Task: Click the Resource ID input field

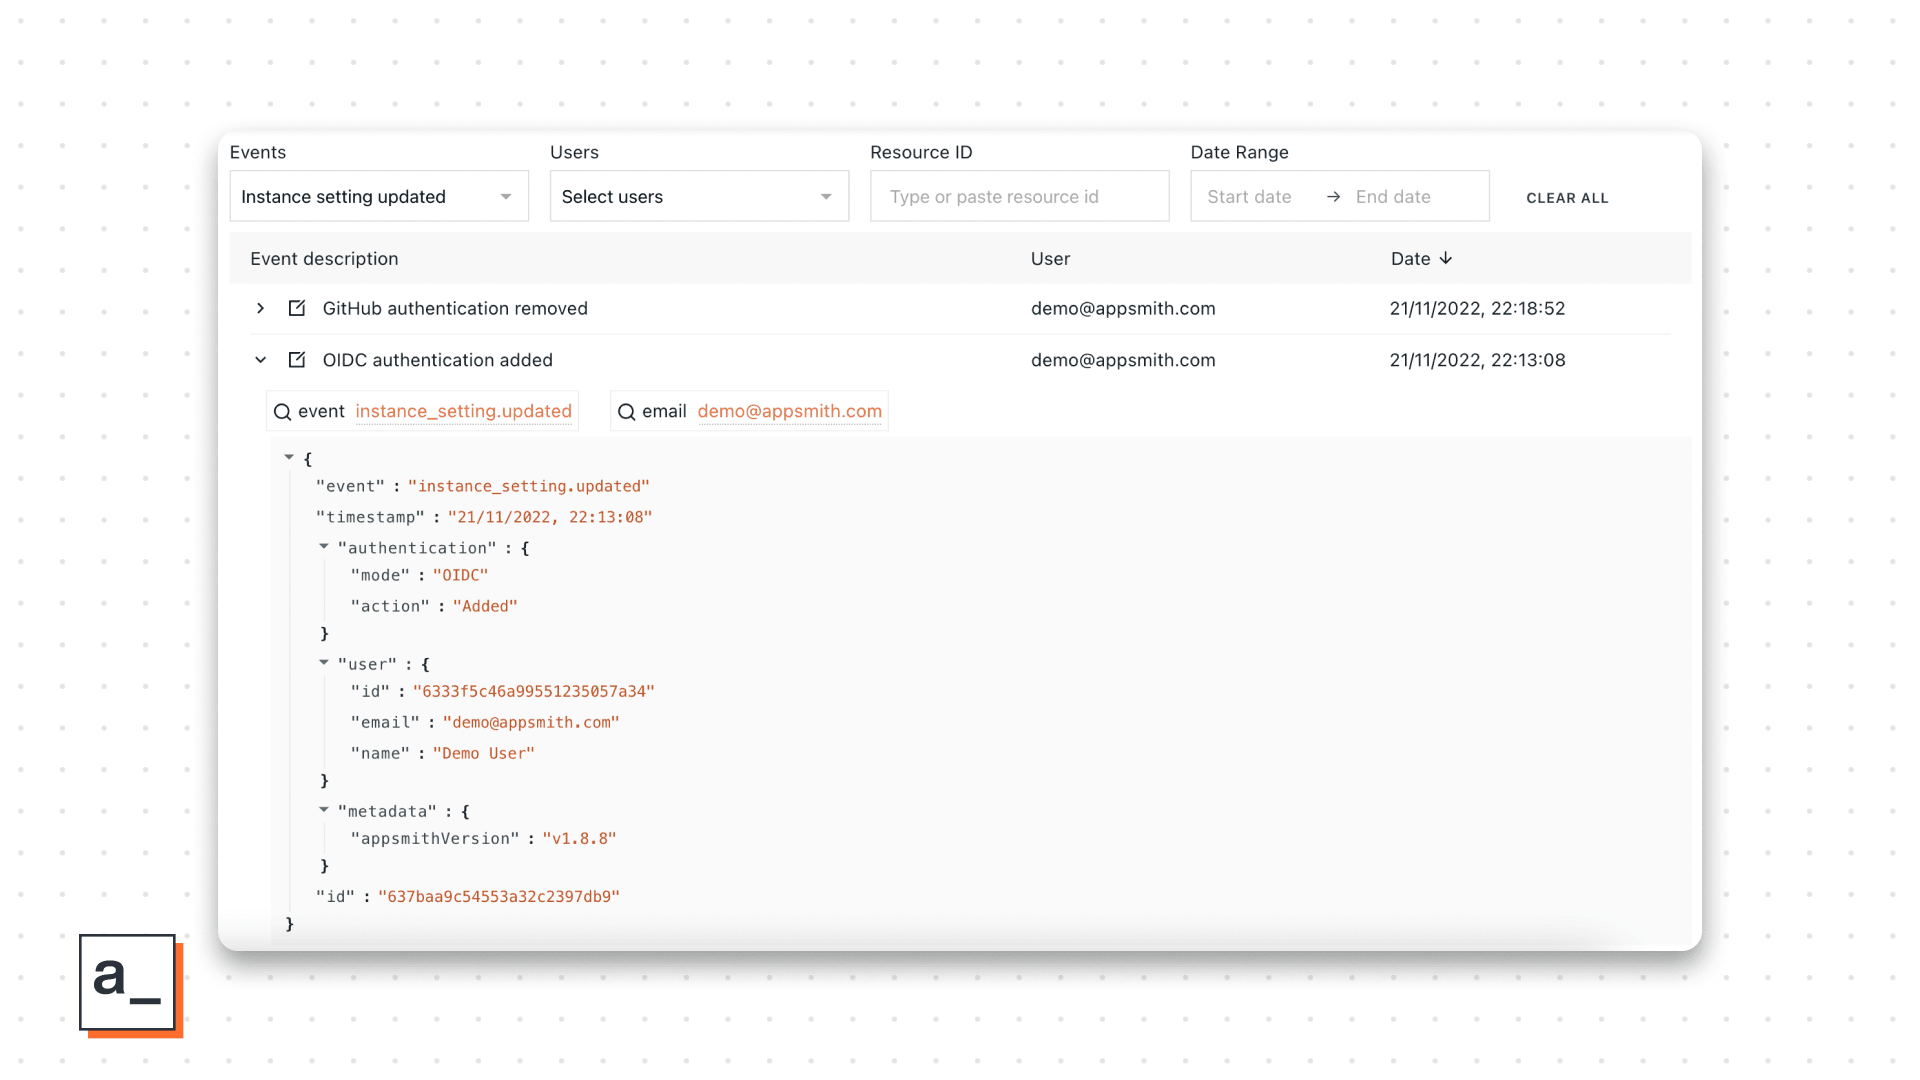Action: pos(1018,196)
